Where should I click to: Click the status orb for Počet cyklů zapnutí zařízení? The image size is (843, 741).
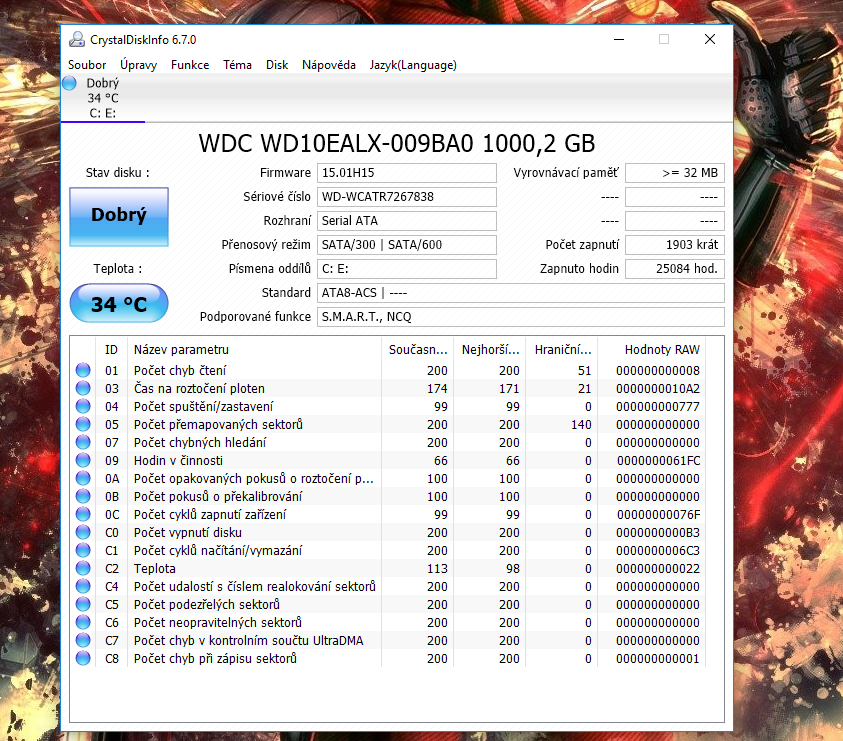coord(83,514)
